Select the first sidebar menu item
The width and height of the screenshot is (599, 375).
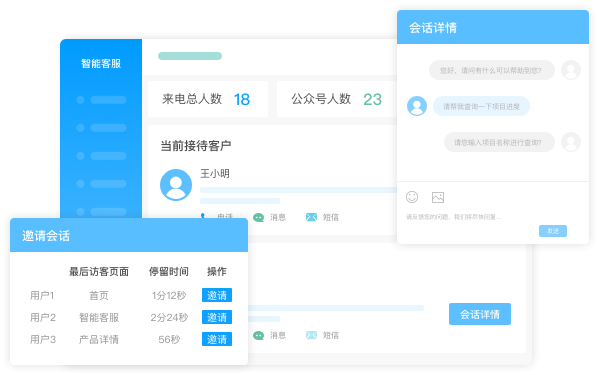[101, 100]
